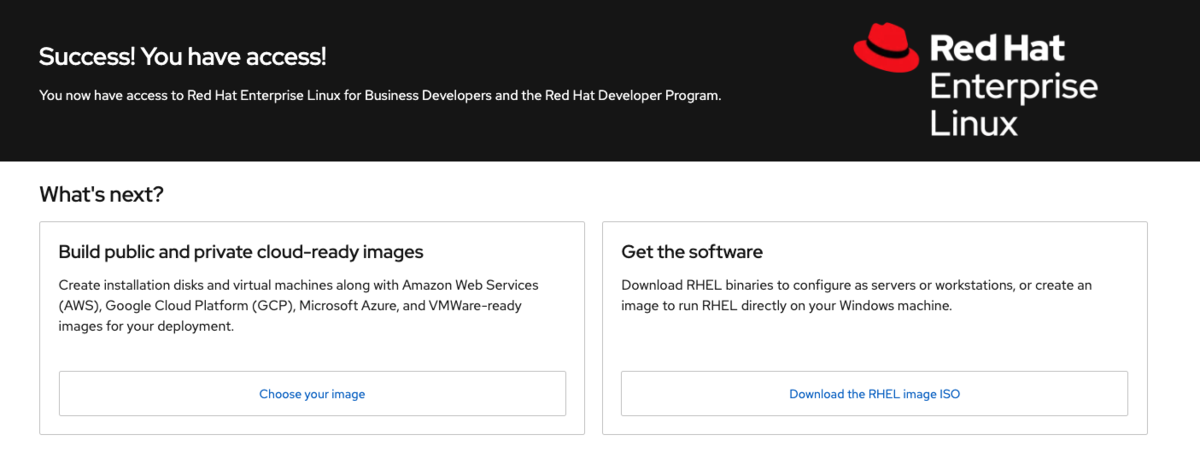The width and height of the screenshot is (1200, 470).
Task: Click the 'Create installation disks' description paragraph
Action: point(298,305)
